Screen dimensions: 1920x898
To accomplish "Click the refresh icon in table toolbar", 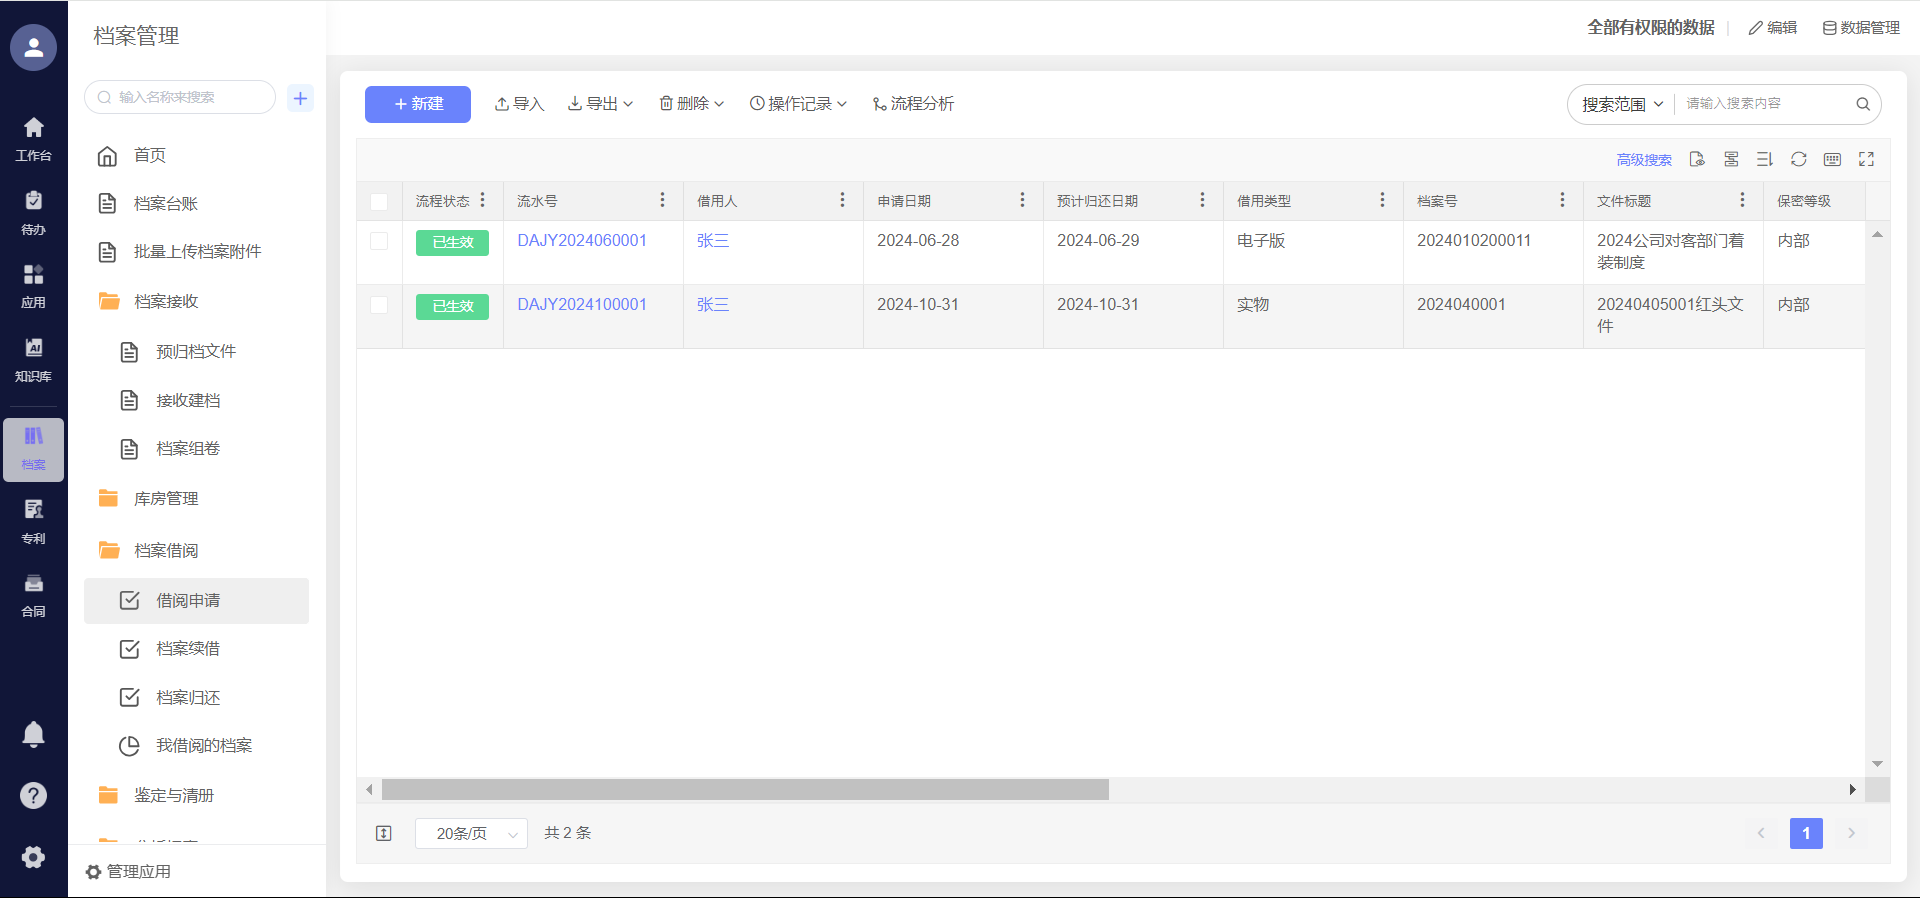I will coord(1798,159).
